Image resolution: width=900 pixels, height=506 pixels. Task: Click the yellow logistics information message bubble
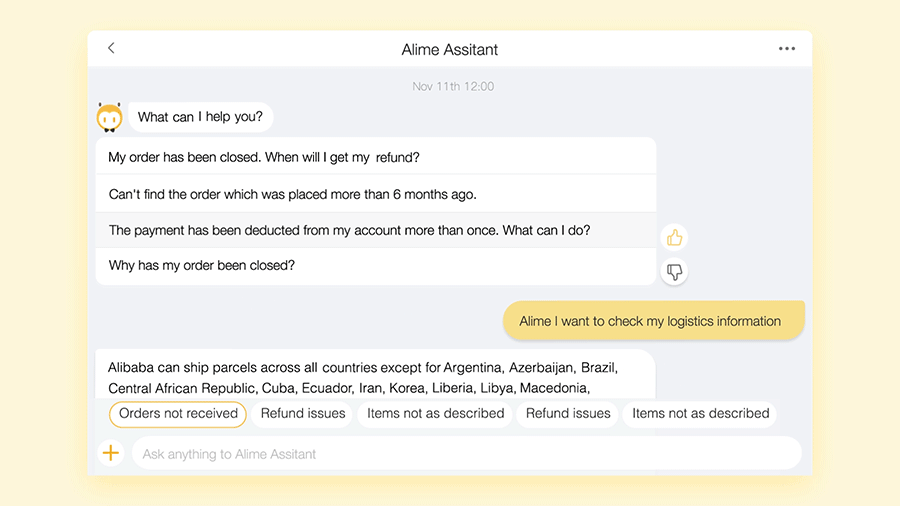pos(650,321)
